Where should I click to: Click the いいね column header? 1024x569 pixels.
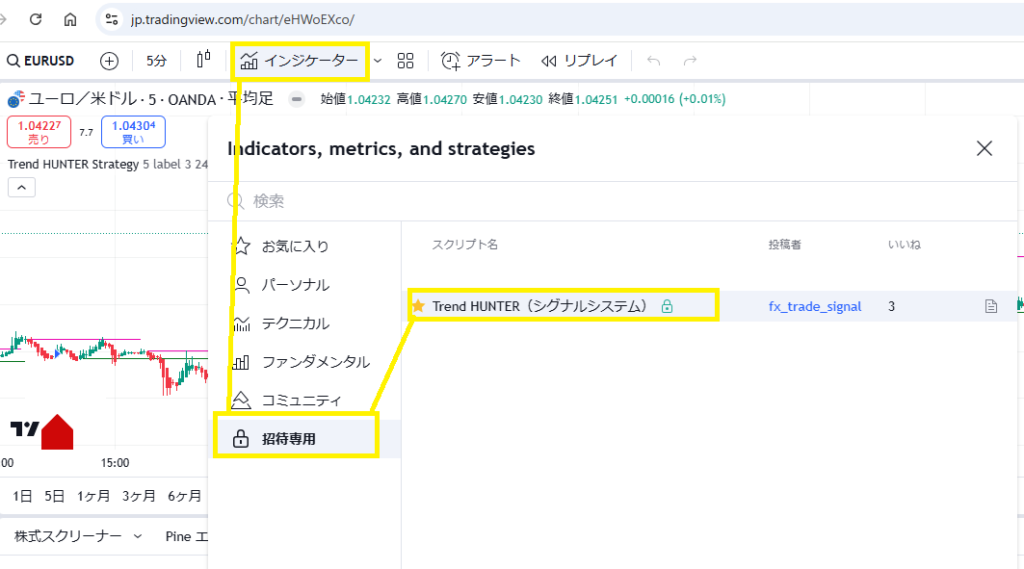pyautogui.click(x=904, y=244)
